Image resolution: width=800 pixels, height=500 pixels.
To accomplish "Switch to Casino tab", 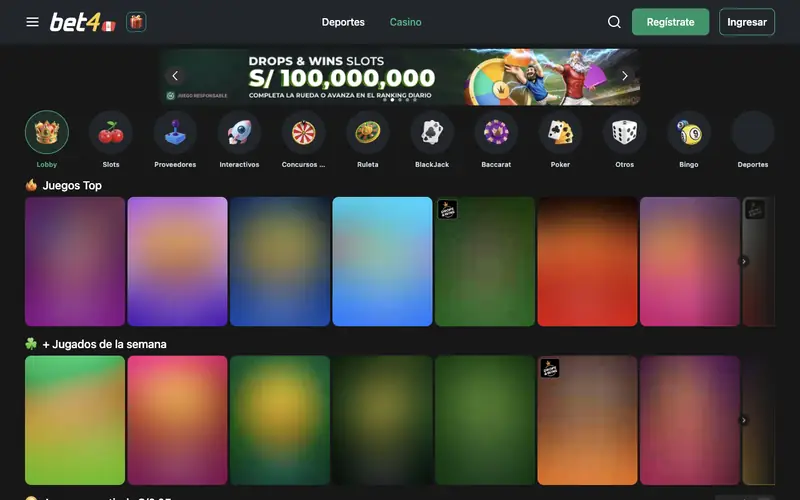I will click(x=406, y=22).
